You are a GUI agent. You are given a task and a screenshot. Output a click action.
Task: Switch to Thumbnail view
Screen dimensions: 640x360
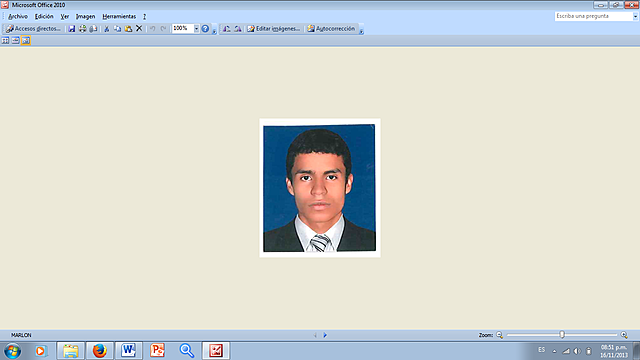click(x=5, y=40)
